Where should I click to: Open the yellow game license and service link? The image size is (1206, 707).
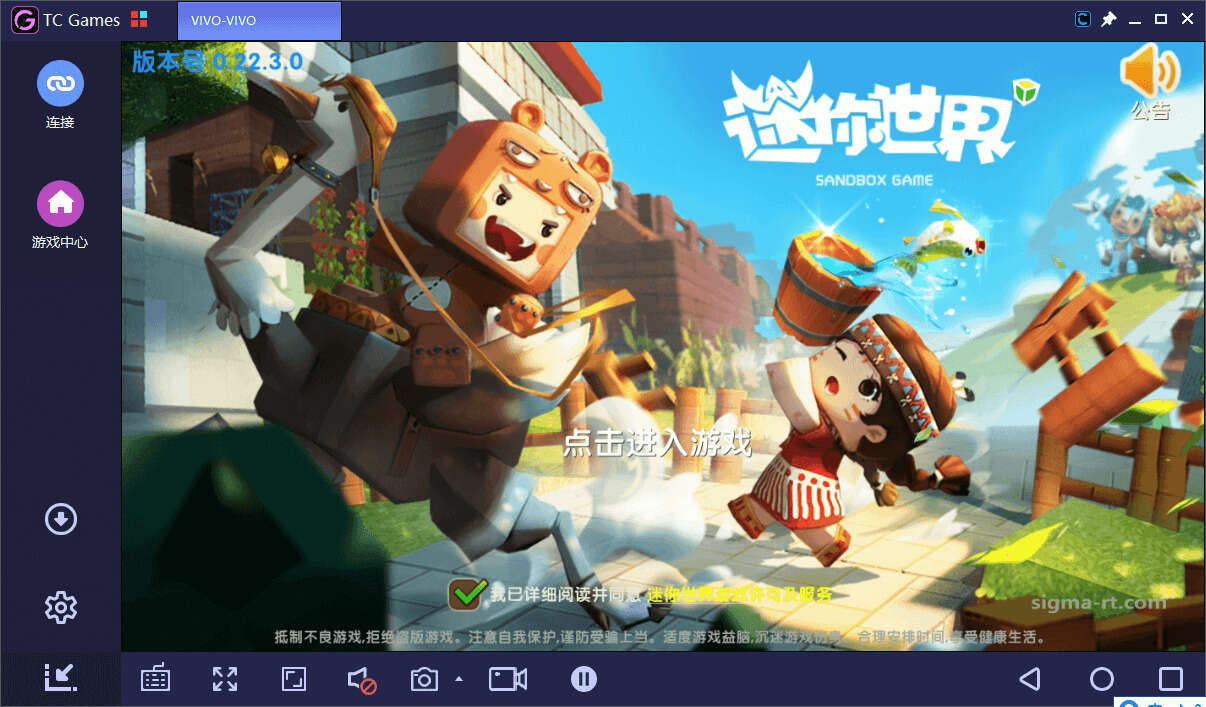point(739,594)
